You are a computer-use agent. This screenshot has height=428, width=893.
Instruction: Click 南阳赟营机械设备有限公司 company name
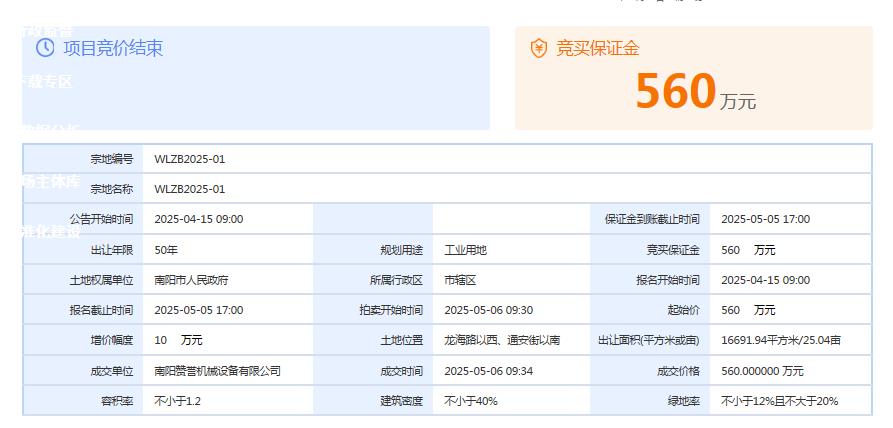[x=218, y=371]
